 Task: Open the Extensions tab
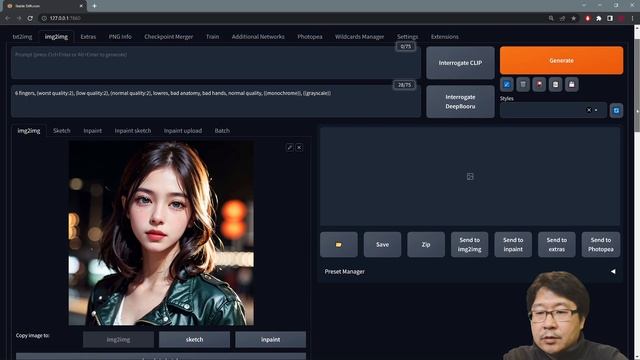[x=444, y=36]
